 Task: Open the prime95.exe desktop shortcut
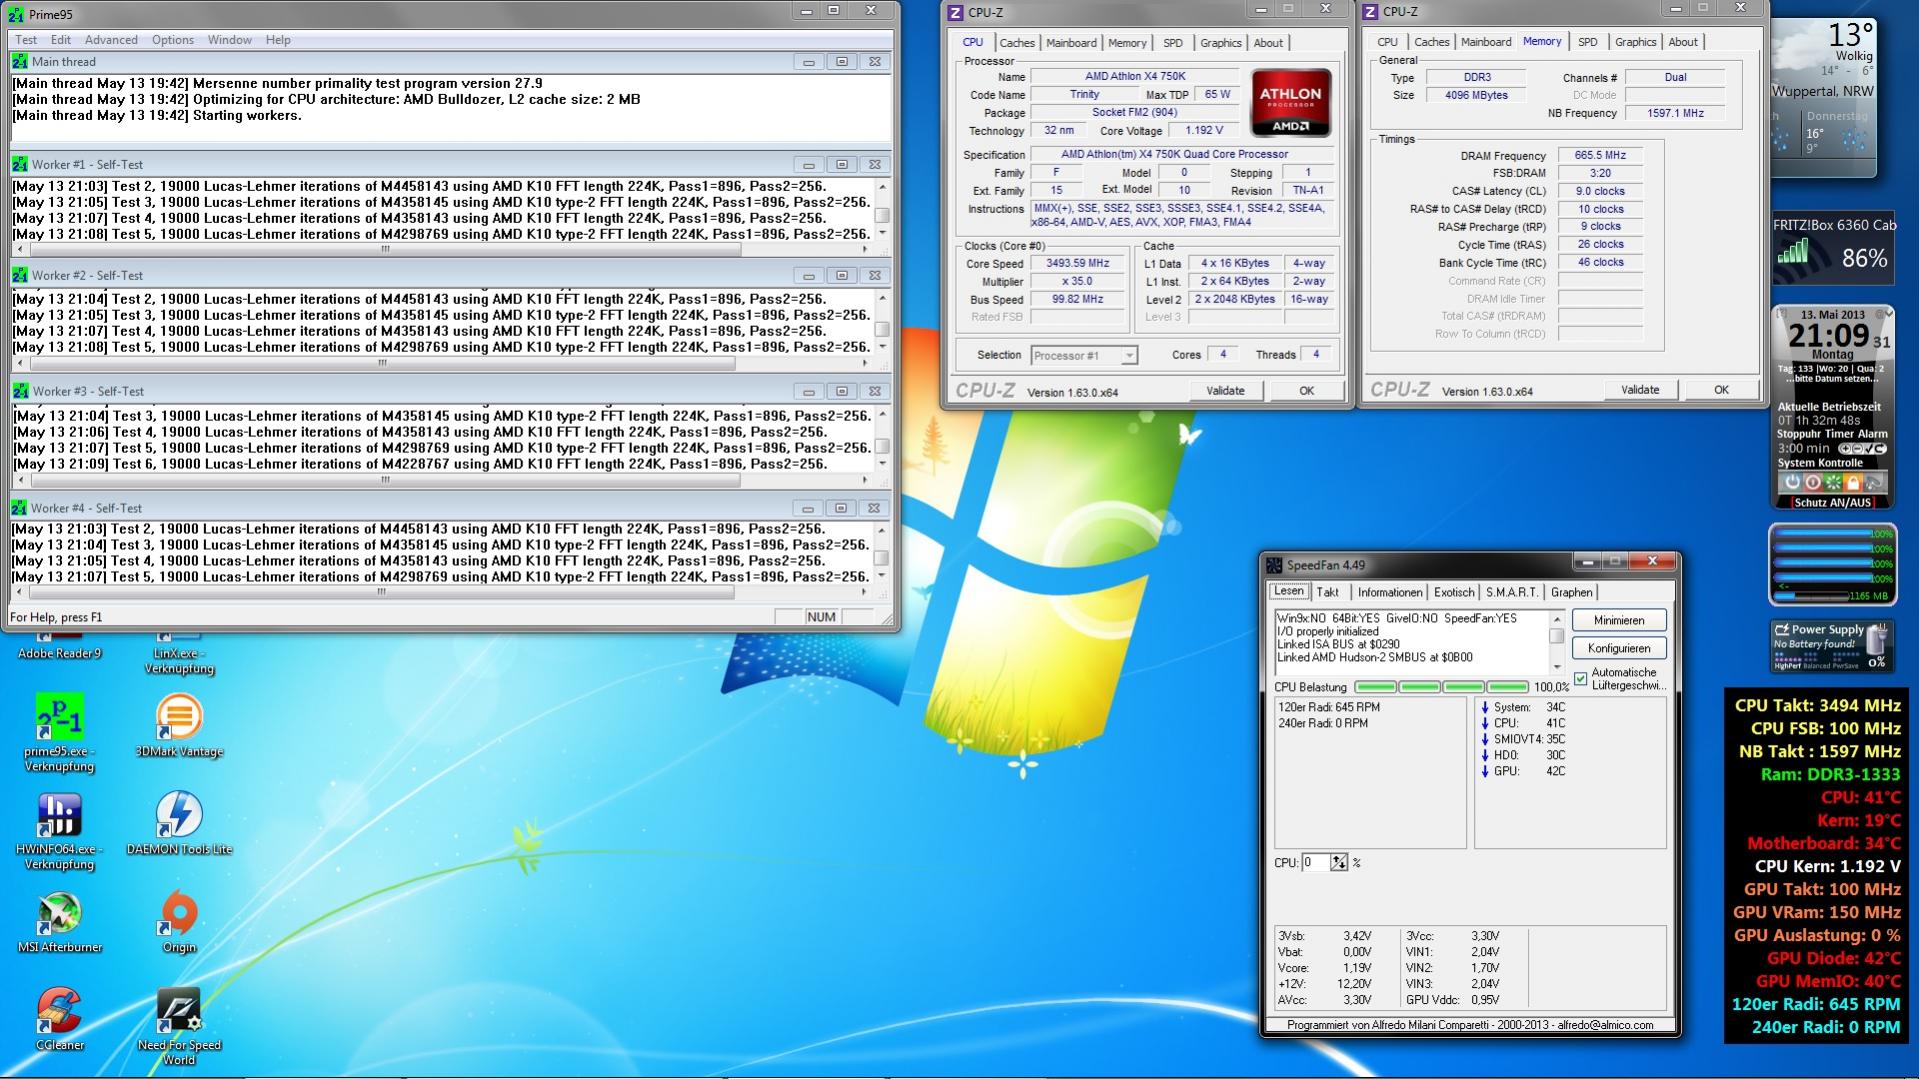coord(59,732)
